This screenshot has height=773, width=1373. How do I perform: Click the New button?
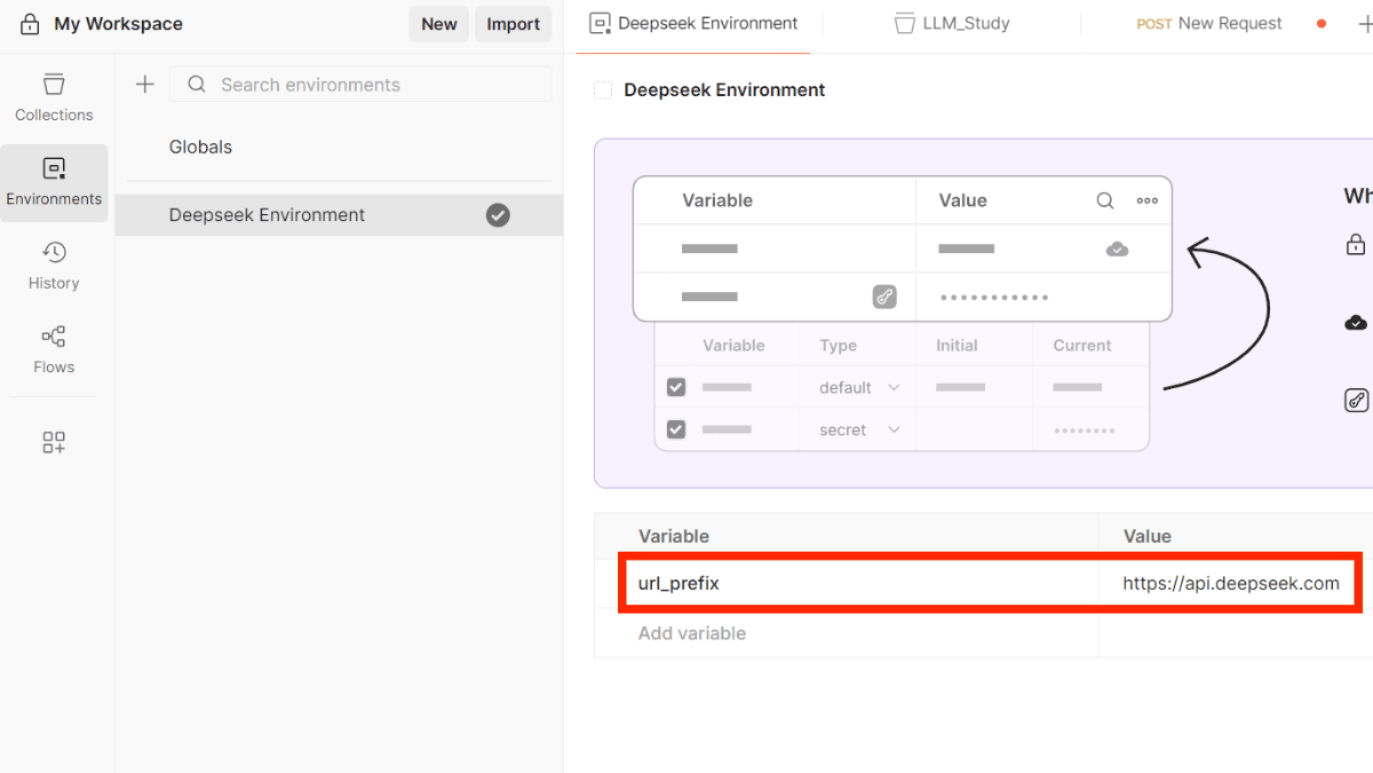point(439,24)
